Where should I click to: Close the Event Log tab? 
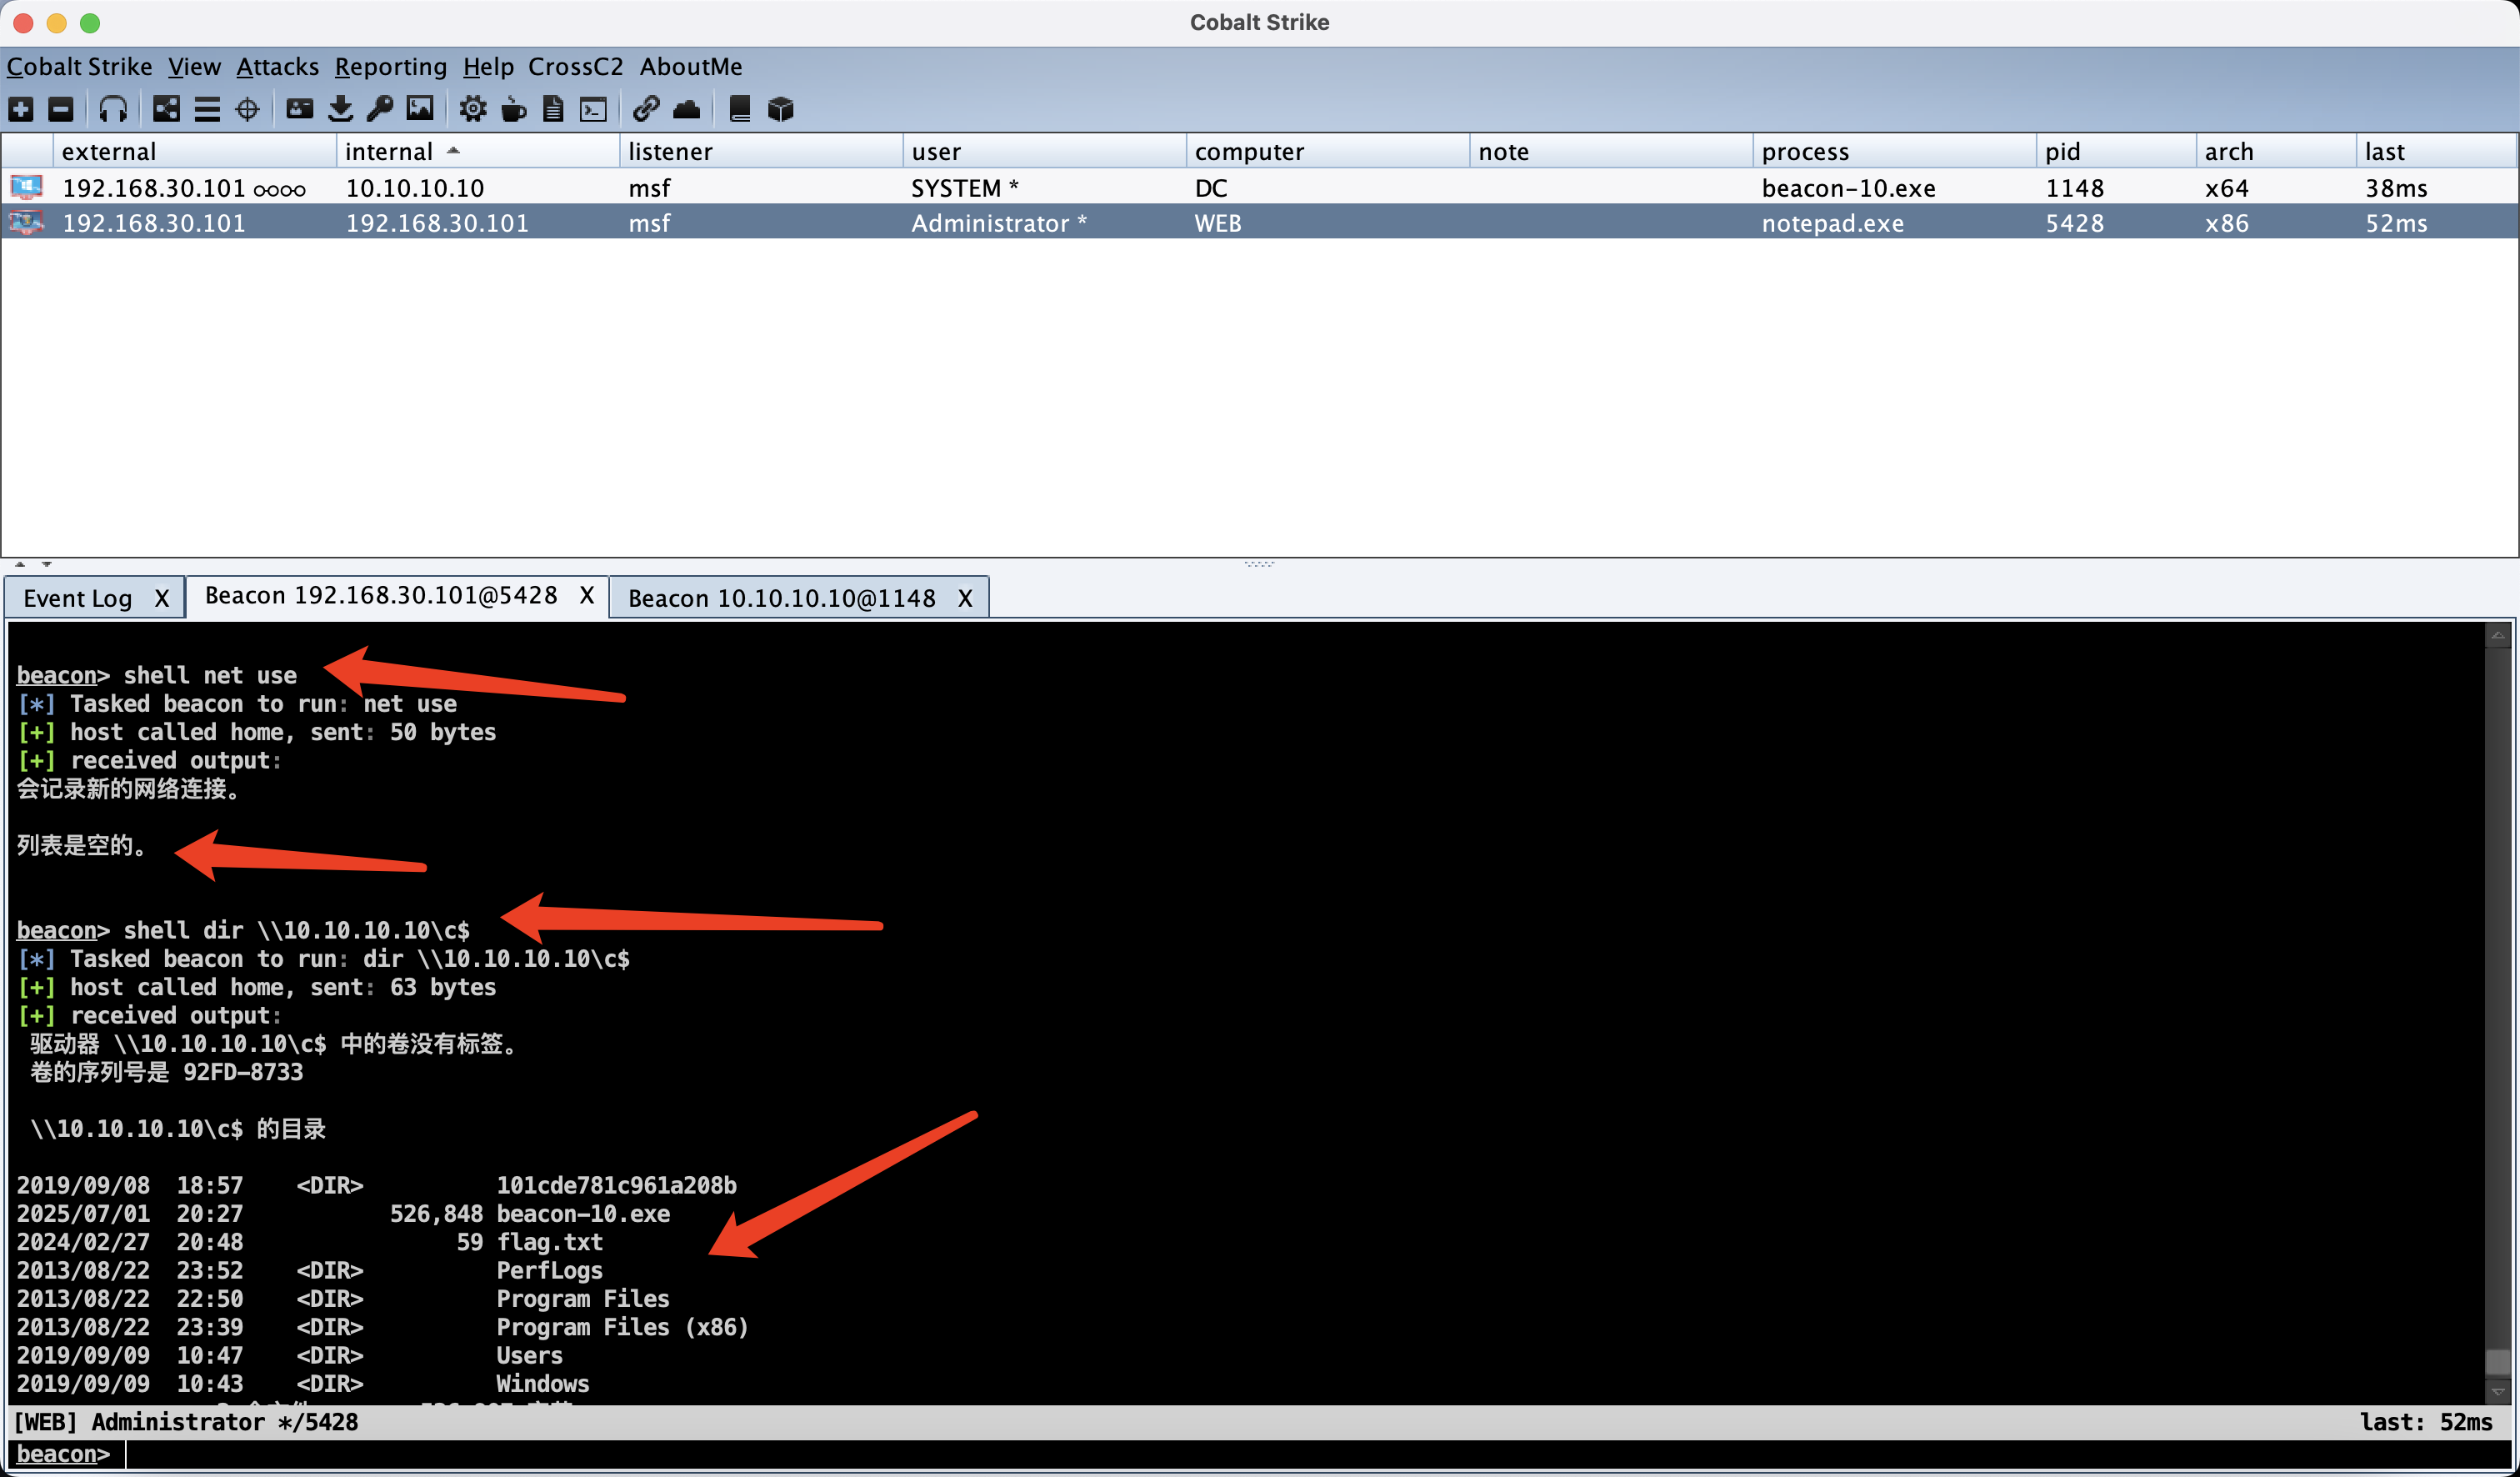coord(161,598)
